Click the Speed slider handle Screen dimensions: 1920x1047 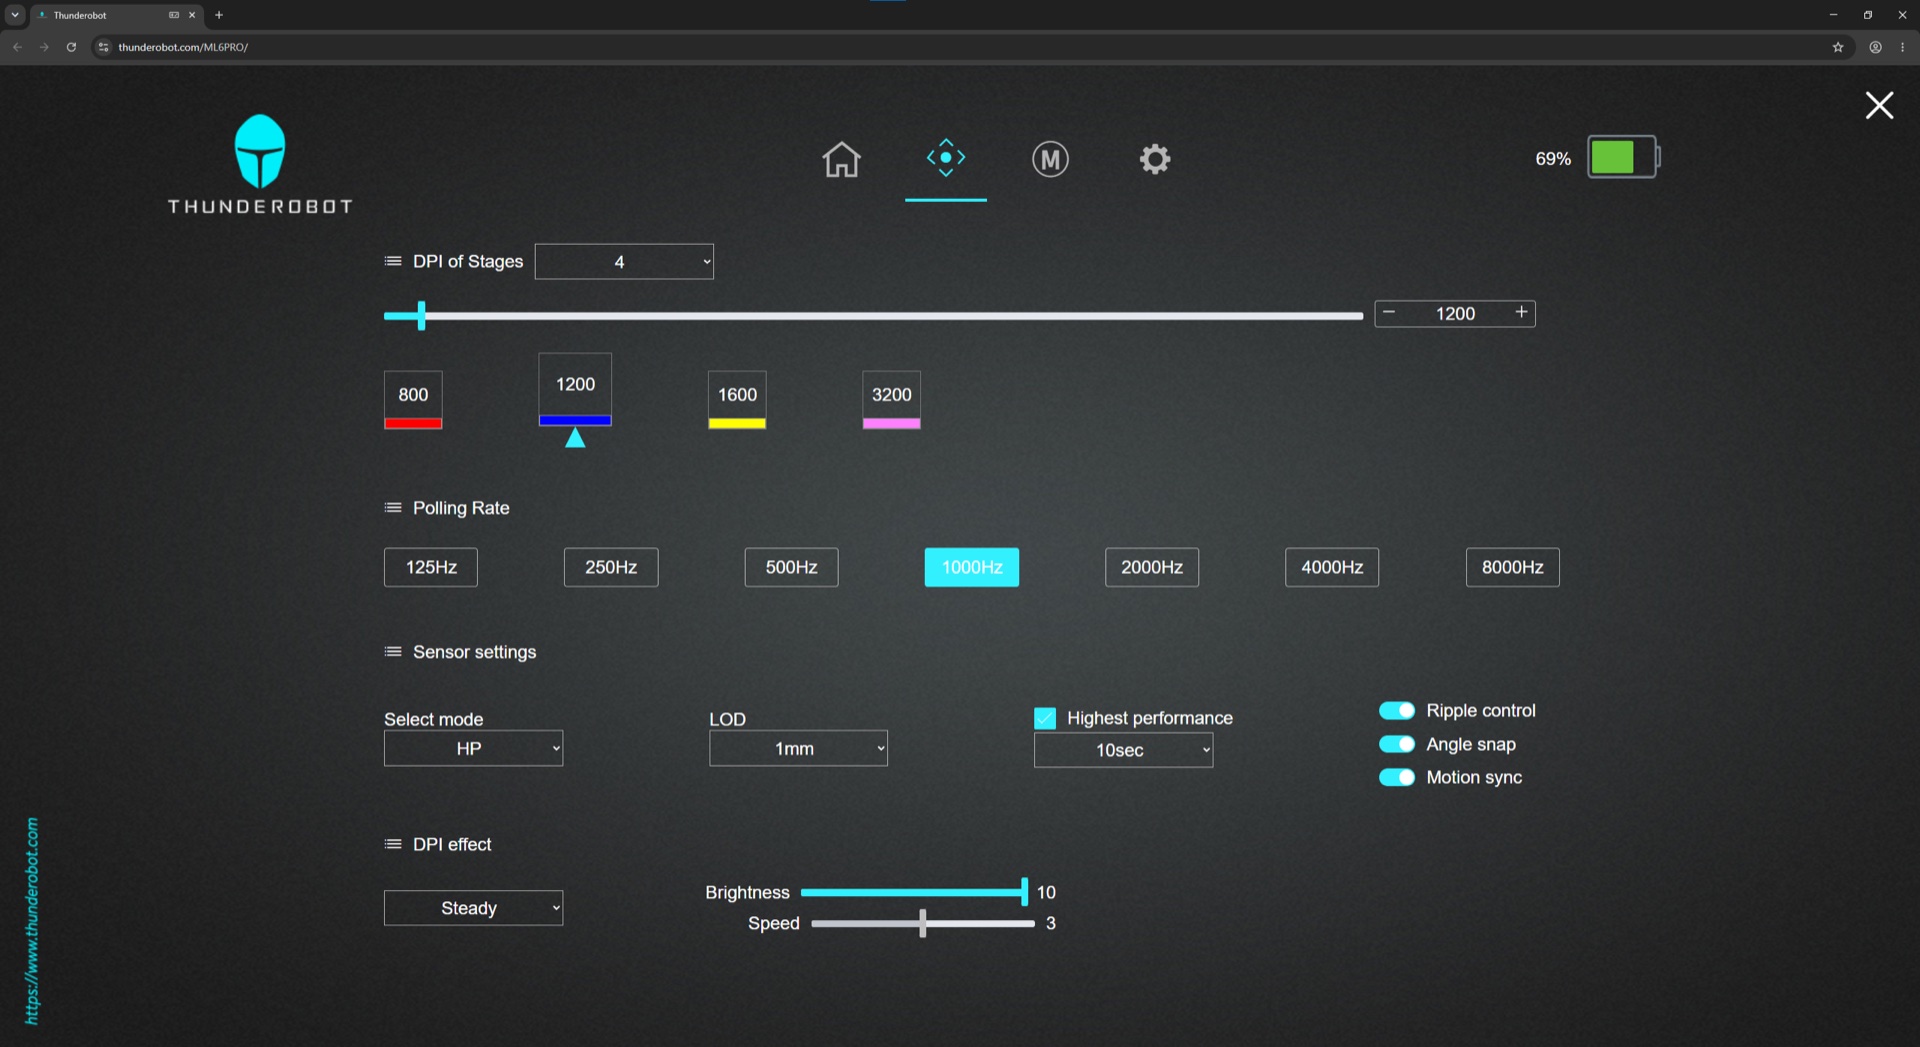pyautogui.click(x=922, y=923)
